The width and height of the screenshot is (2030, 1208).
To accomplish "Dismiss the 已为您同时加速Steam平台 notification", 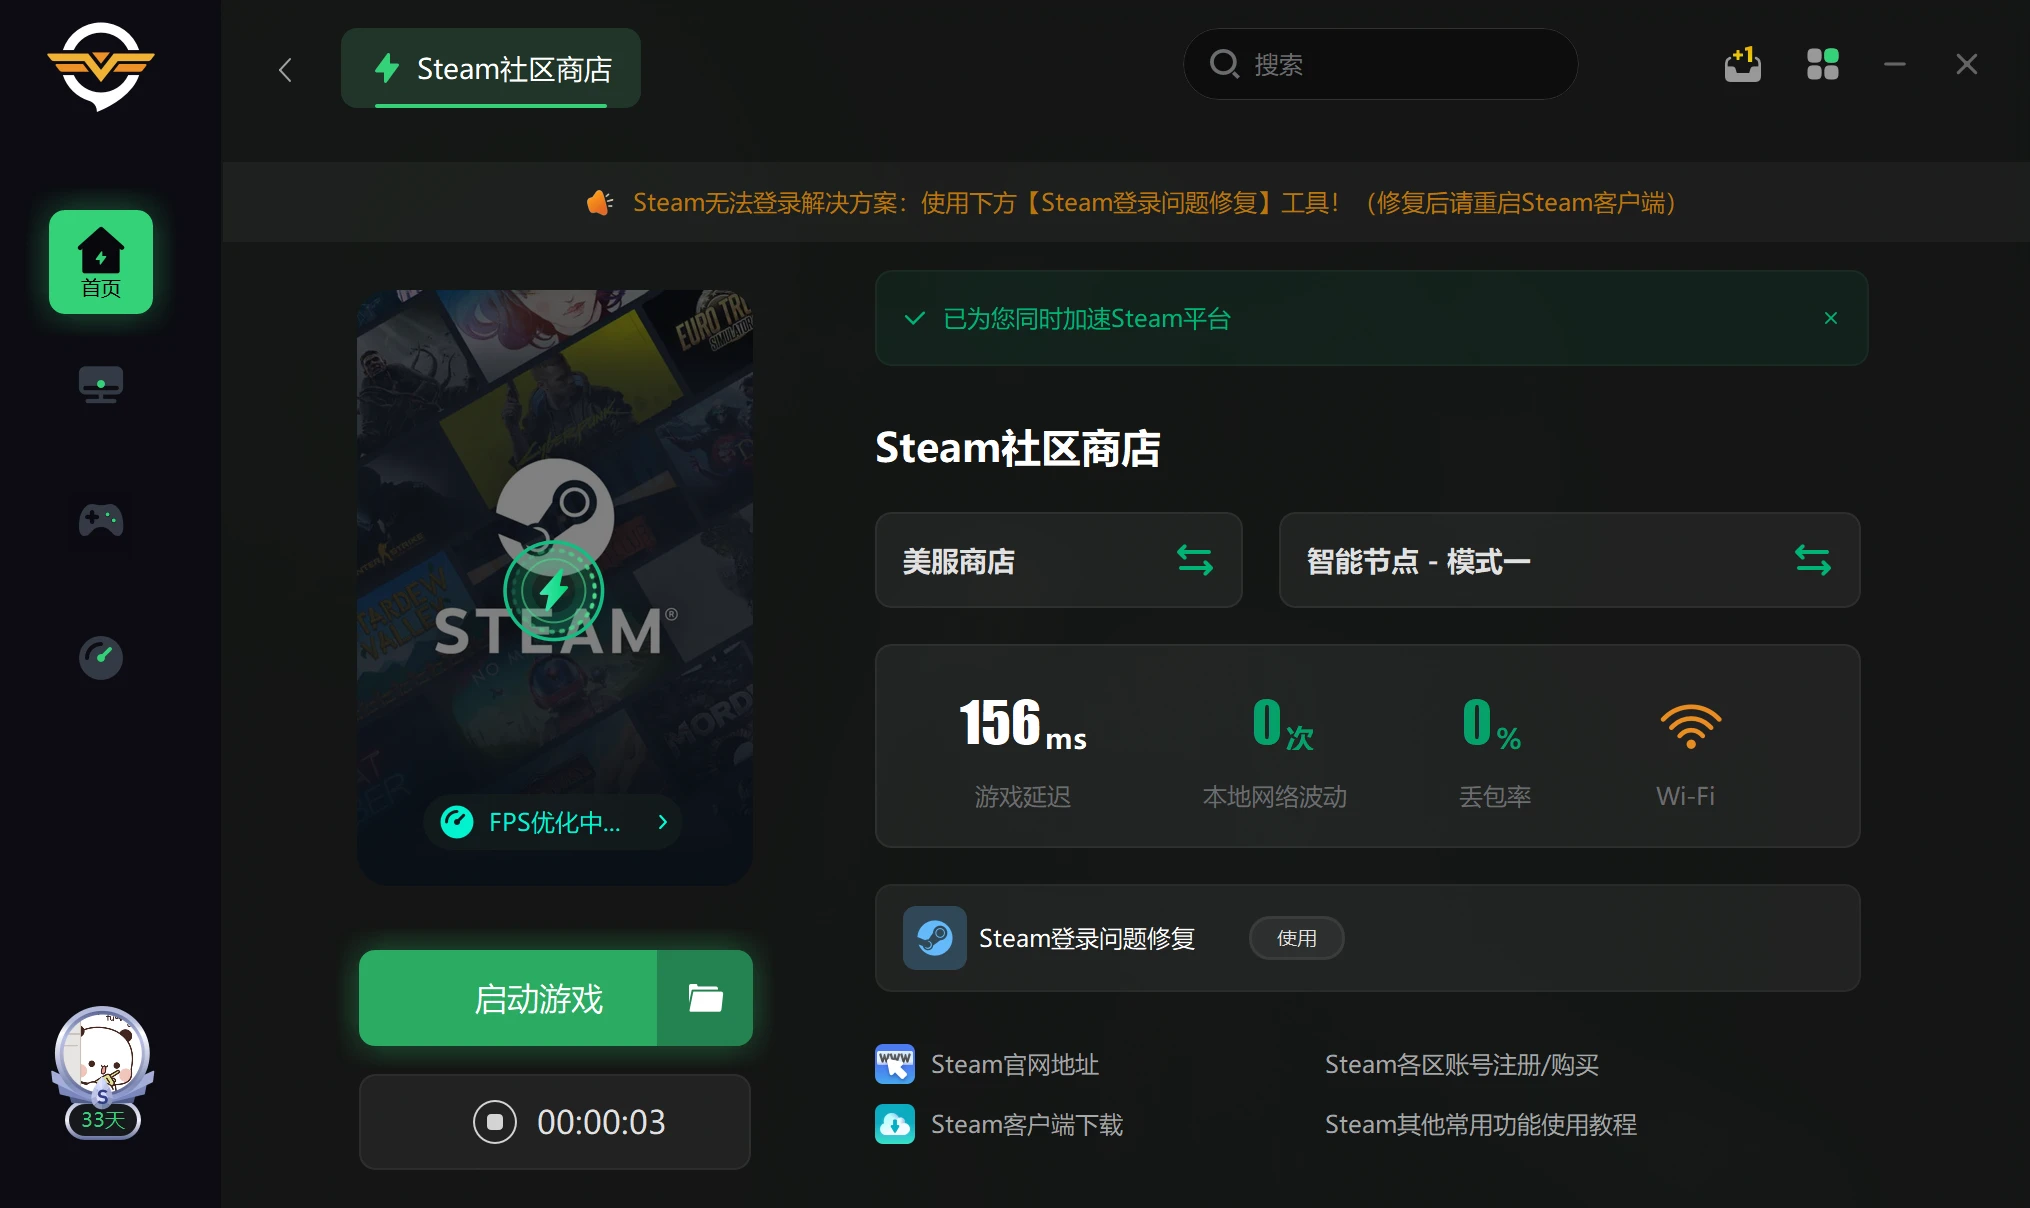I will pyautogui.click(x=1830, y=318).
